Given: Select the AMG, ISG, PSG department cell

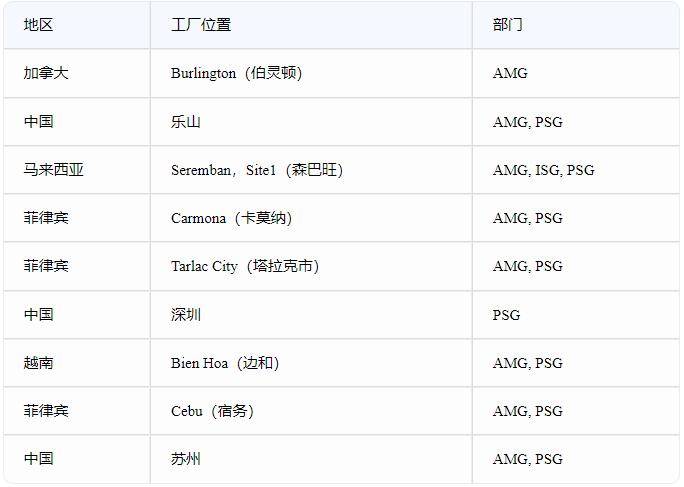Looking at the screenshot, I should tap(543, 170).
